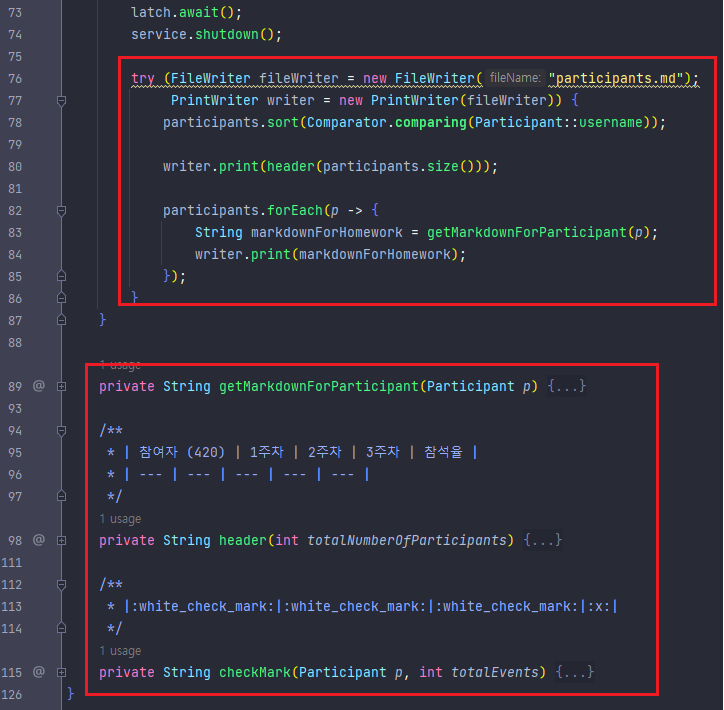
Task: Click the totalNumberOfParticipants parameter
Action: tap(407, 540)
